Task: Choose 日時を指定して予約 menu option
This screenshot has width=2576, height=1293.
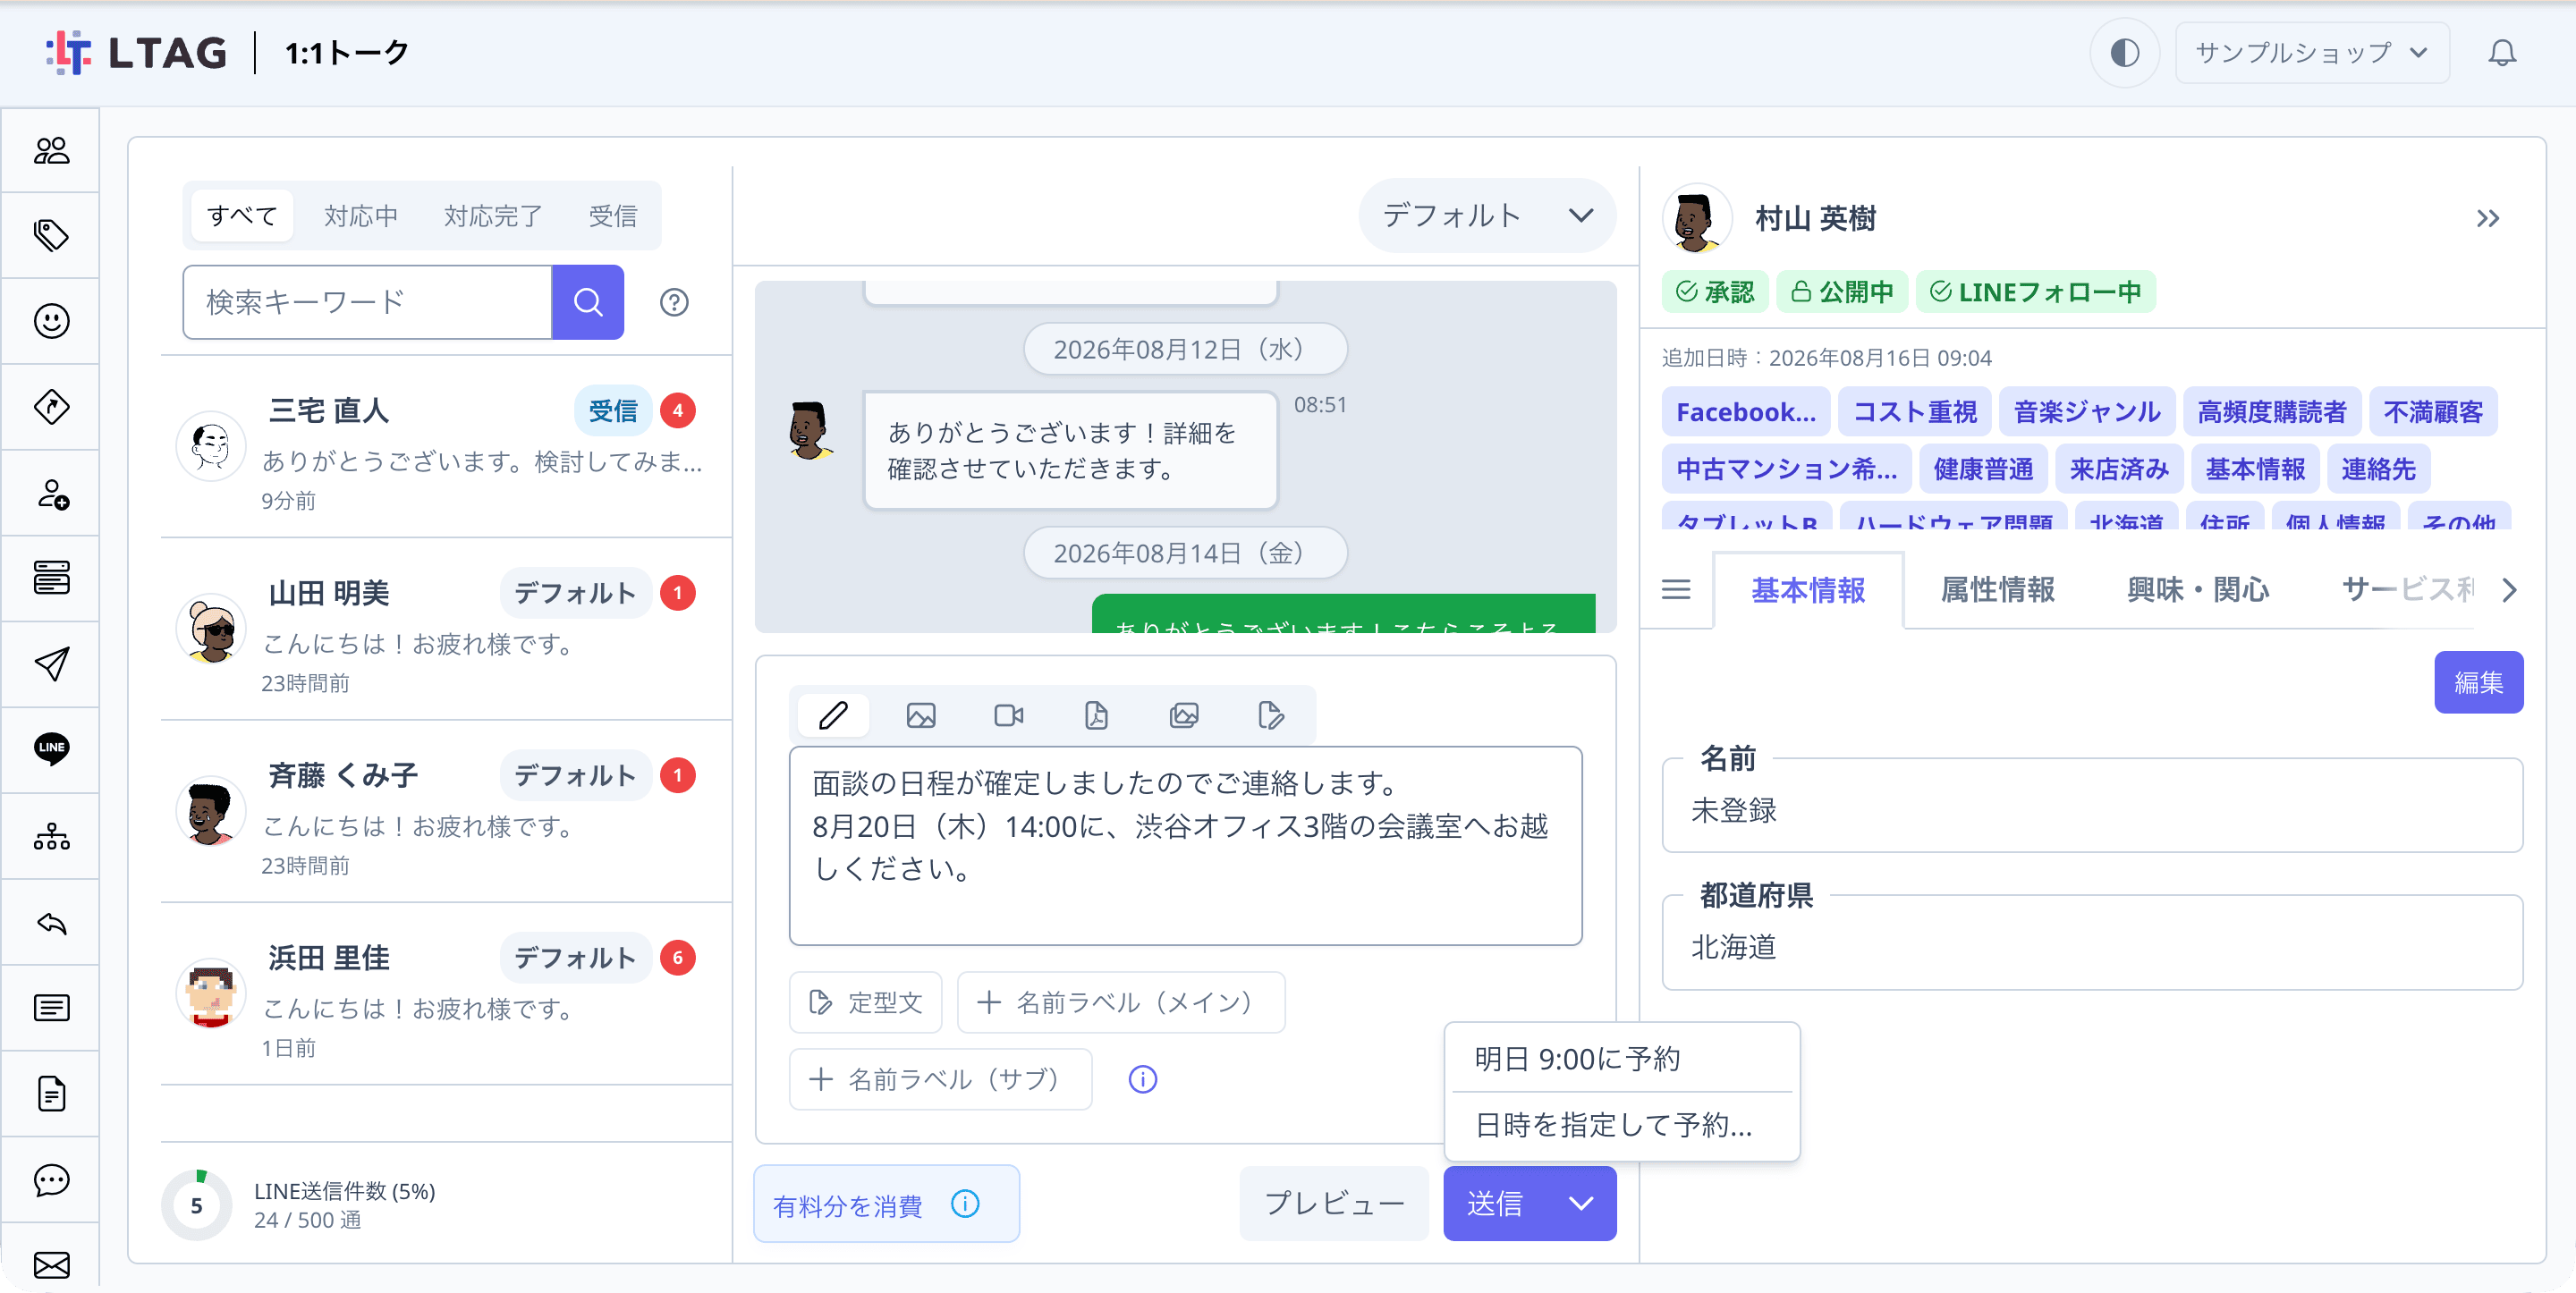Action: 1622,1125
